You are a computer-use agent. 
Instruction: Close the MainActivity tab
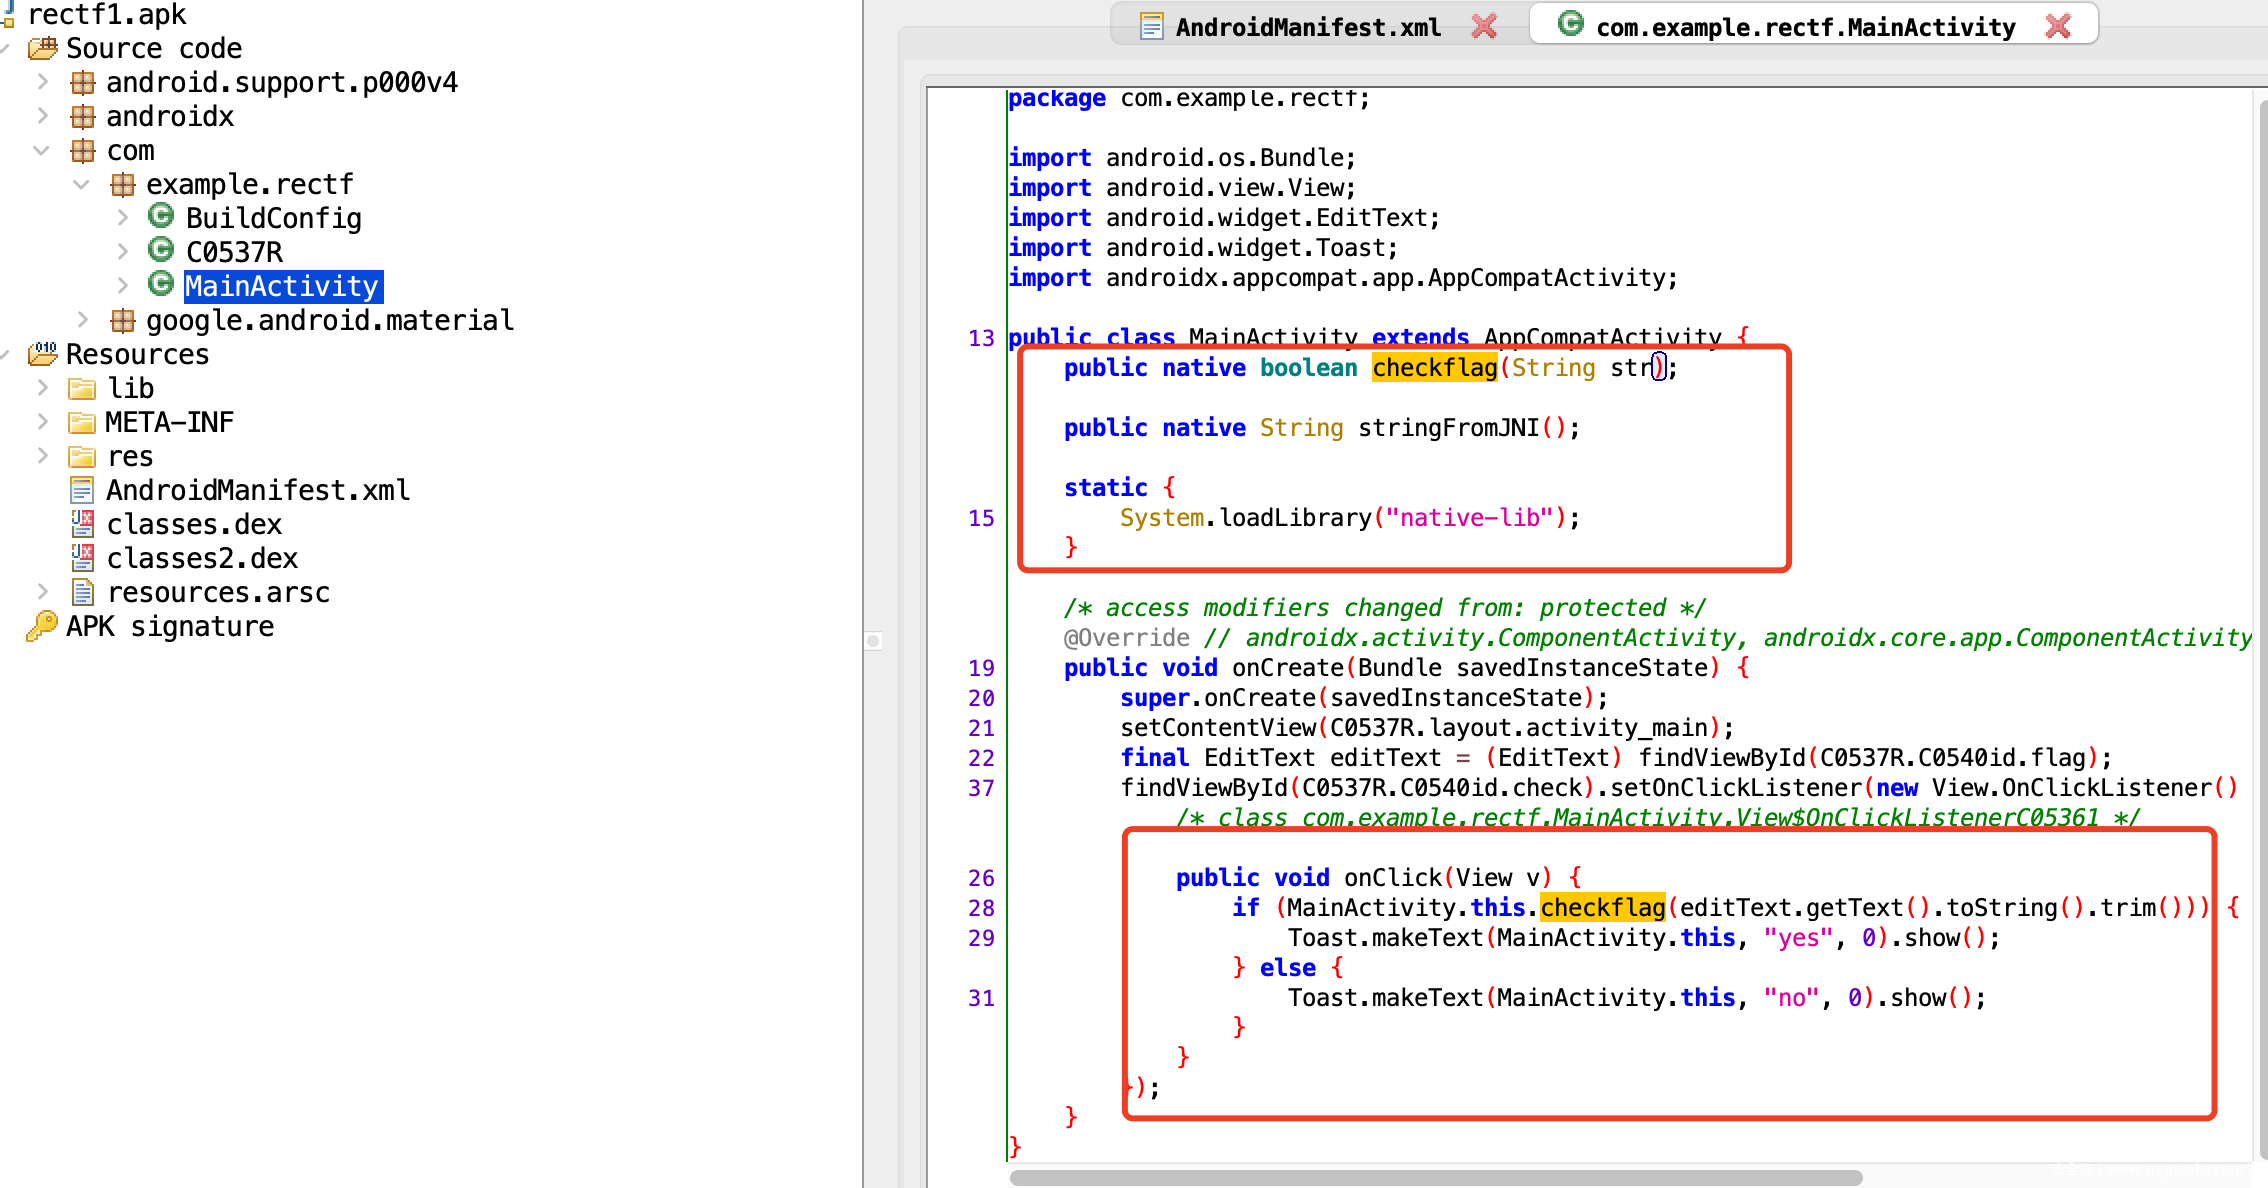[2058, 27]
